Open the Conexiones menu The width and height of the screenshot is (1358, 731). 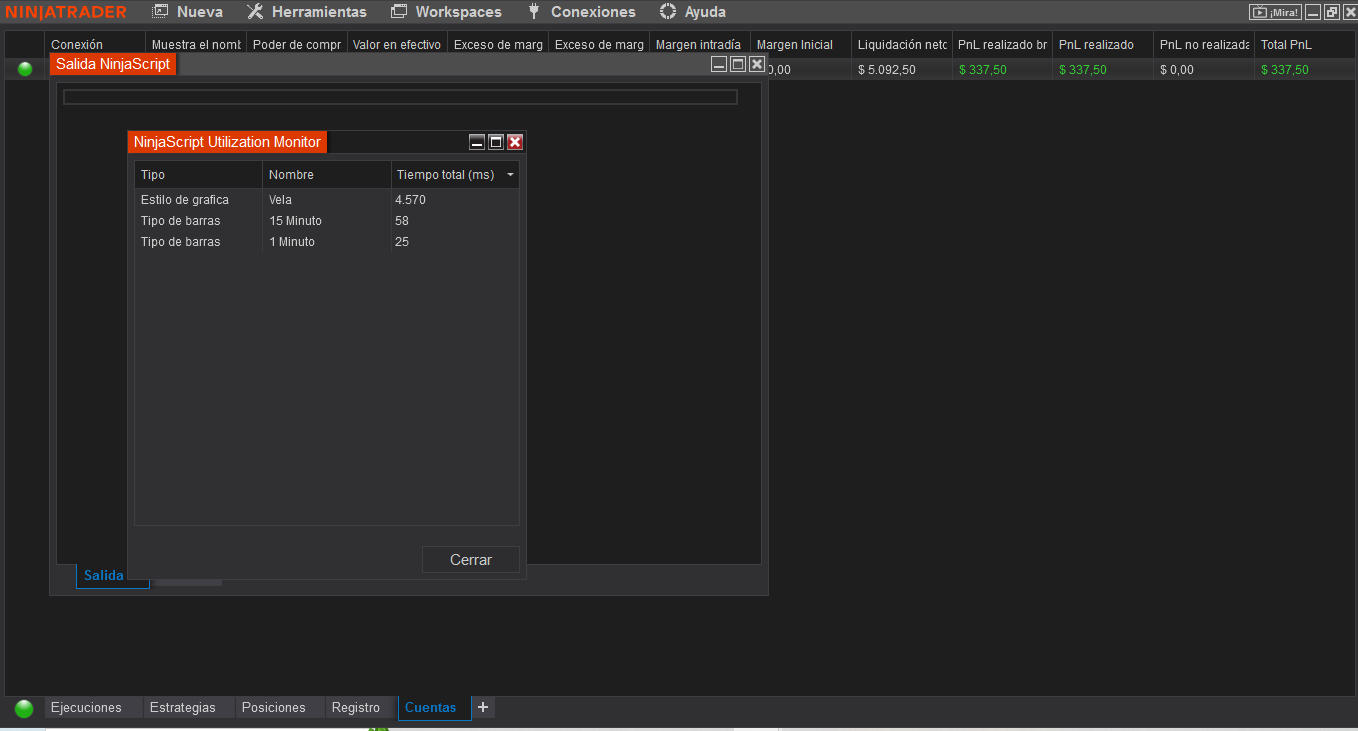pos(581,12)
